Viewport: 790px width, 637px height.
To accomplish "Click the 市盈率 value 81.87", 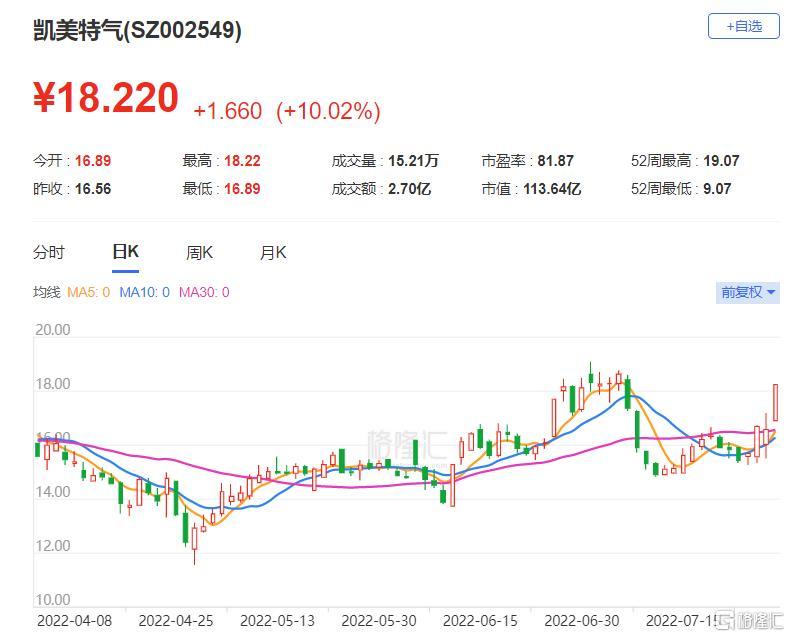I will coord(555,161).
